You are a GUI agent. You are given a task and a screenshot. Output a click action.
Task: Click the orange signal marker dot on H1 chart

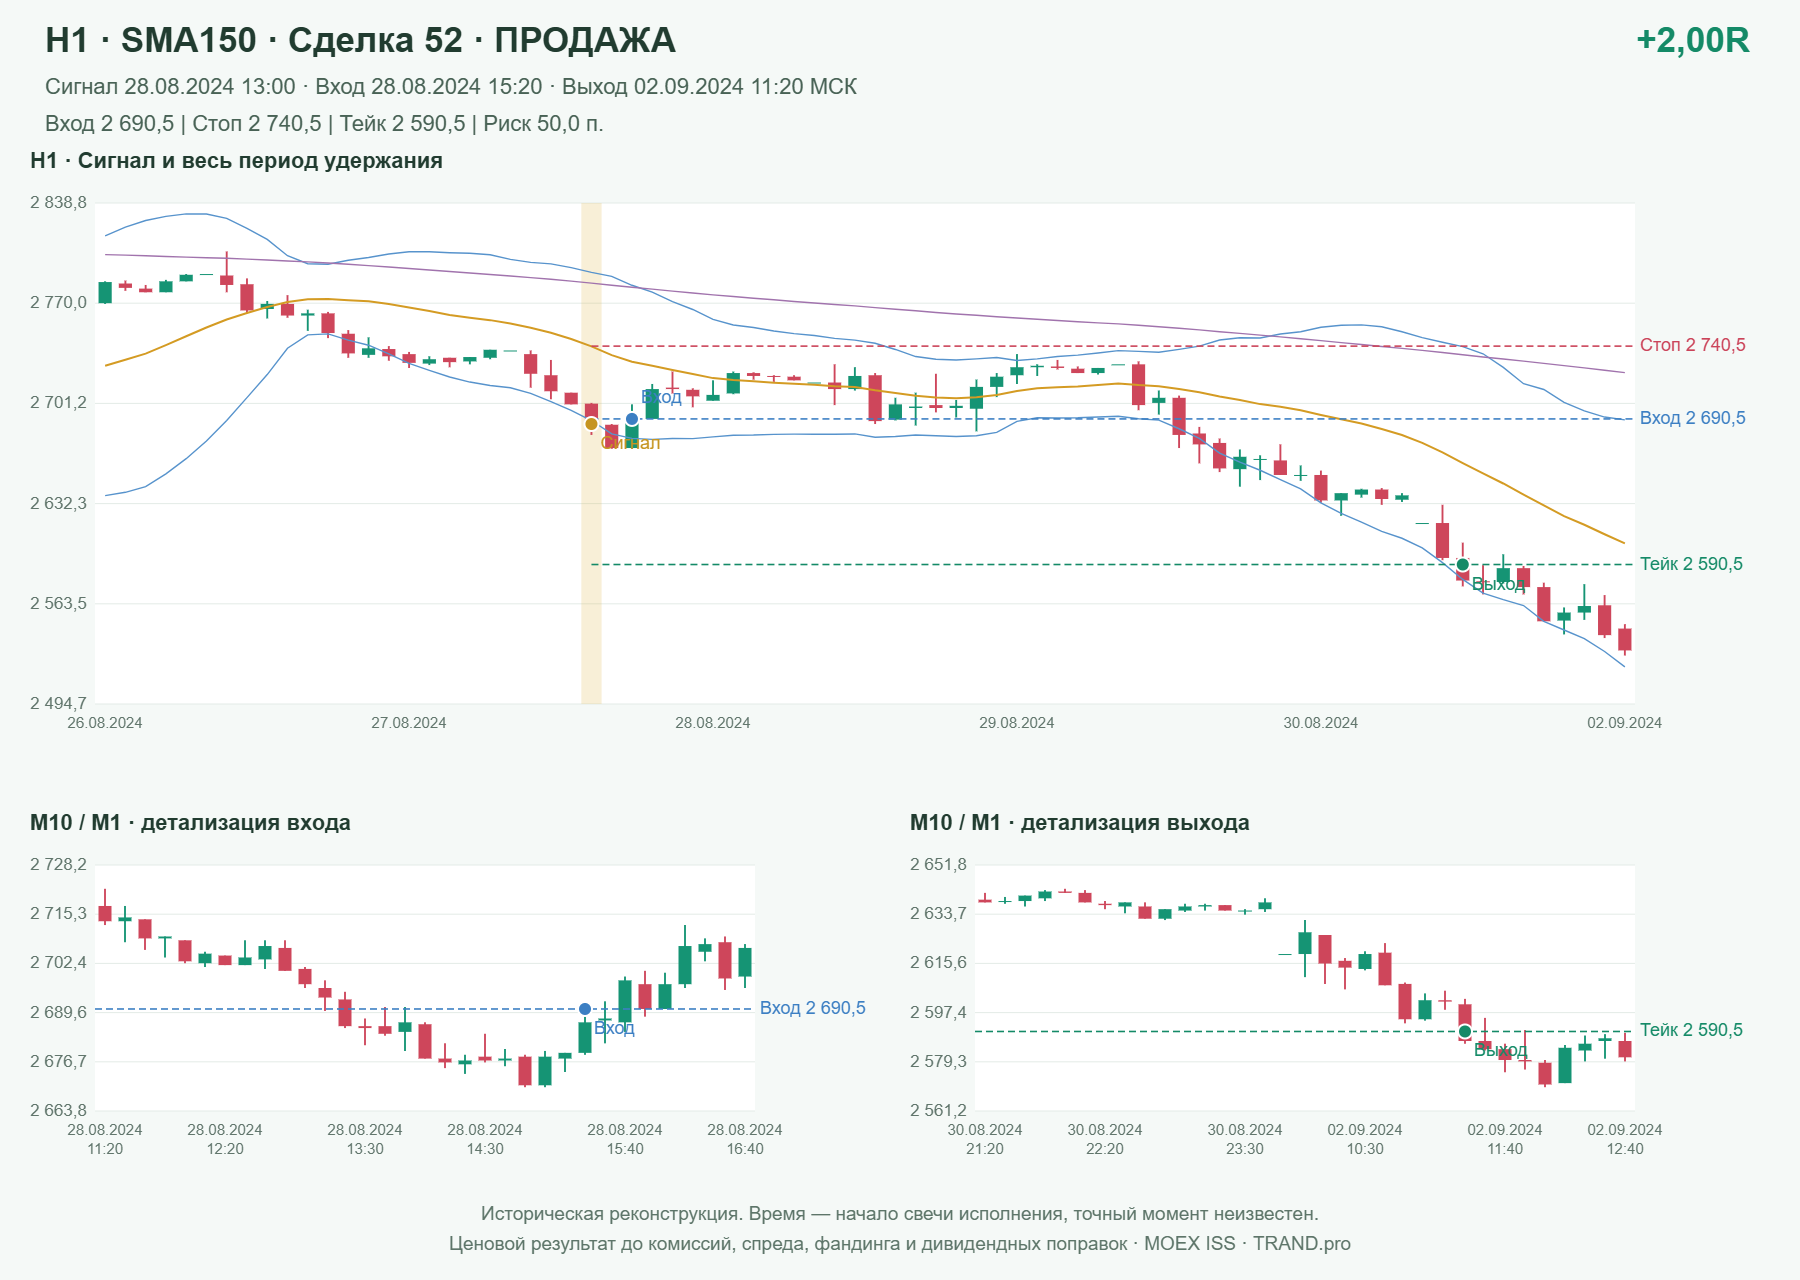591,424
